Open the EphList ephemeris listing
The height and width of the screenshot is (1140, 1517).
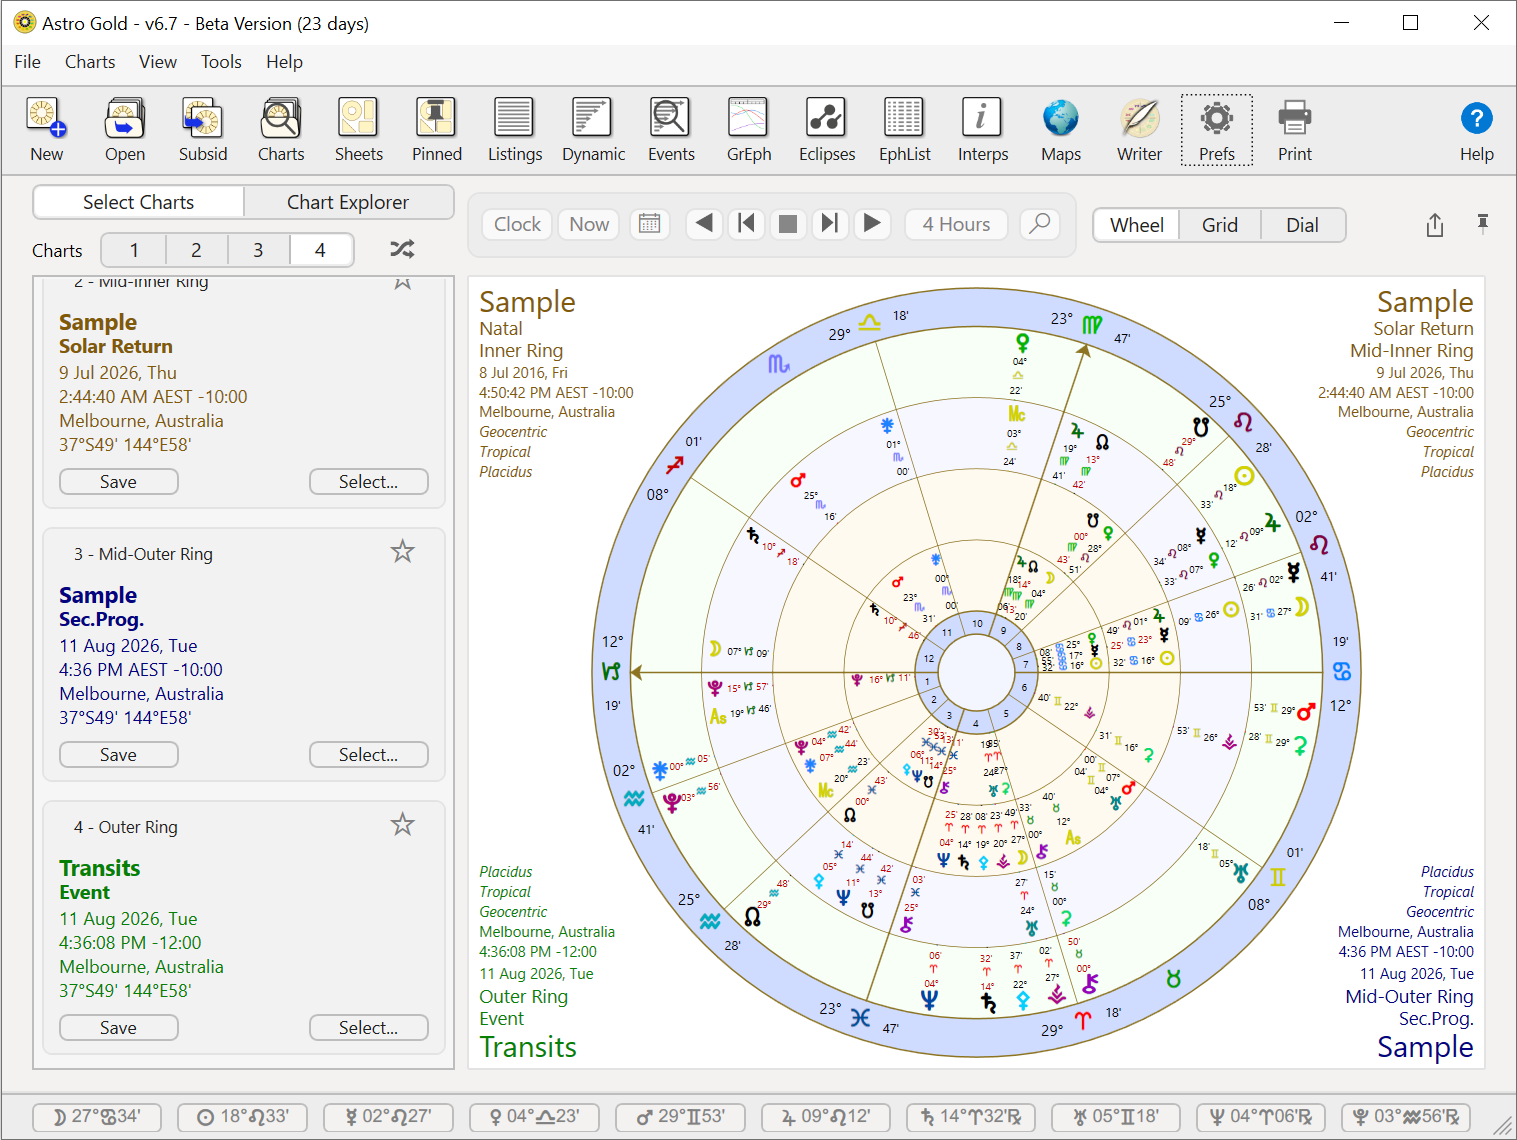tap(905, 130)
